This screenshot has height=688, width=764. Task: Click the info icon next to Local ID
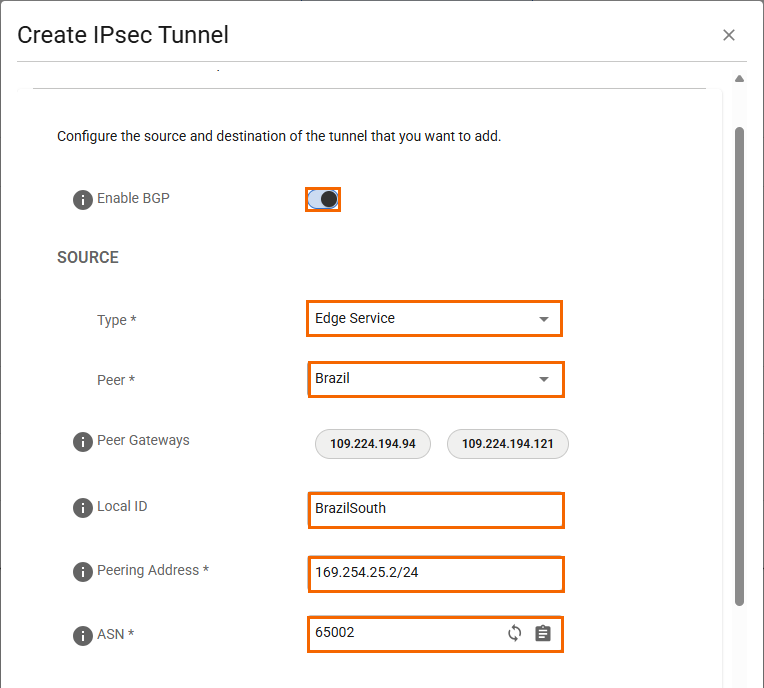click(83, 508)
